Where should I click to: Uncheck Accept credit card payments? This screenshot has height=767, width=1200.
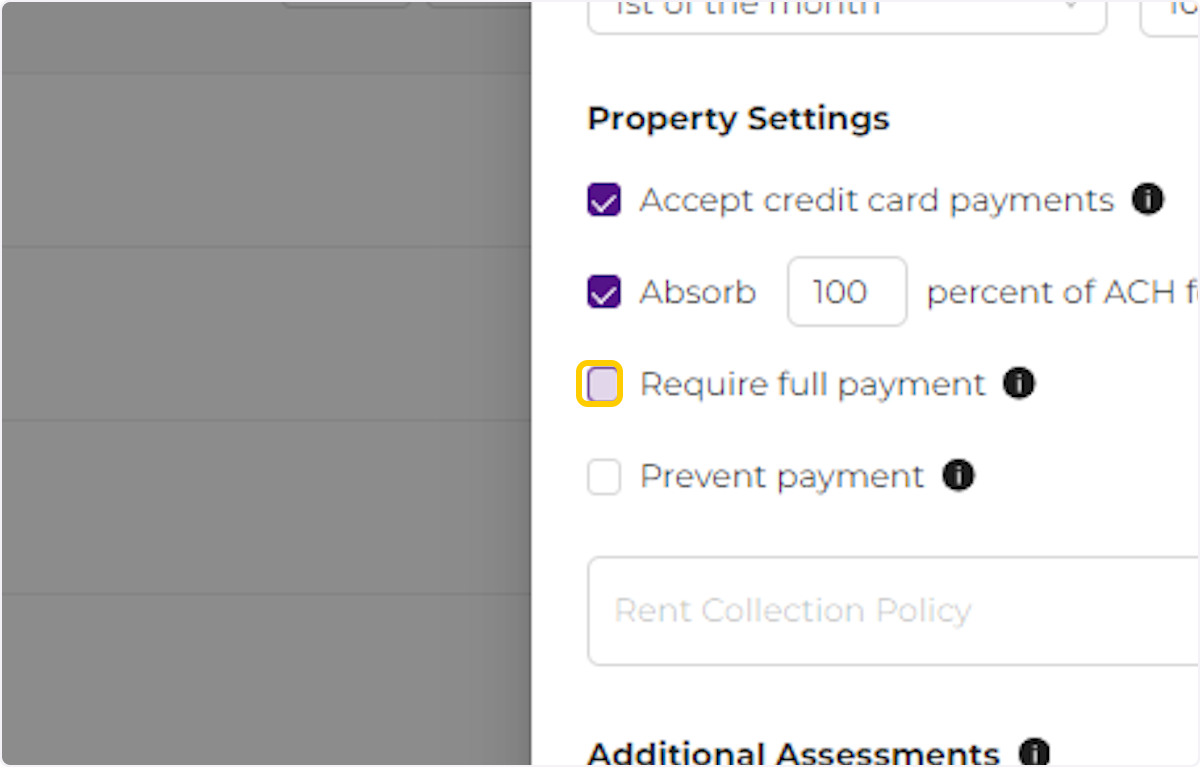coord(603,200)
